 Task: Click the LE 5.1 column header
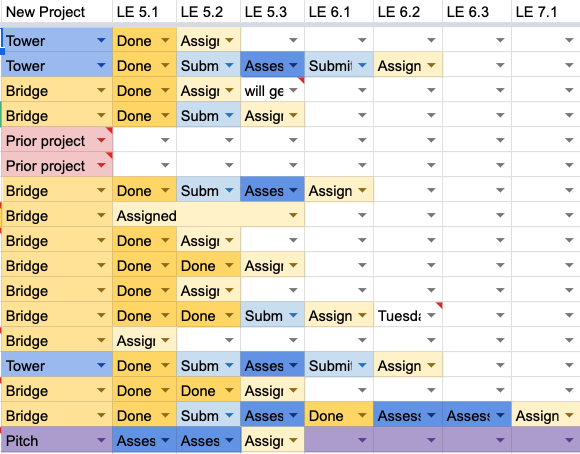click(x=137, y=12)
